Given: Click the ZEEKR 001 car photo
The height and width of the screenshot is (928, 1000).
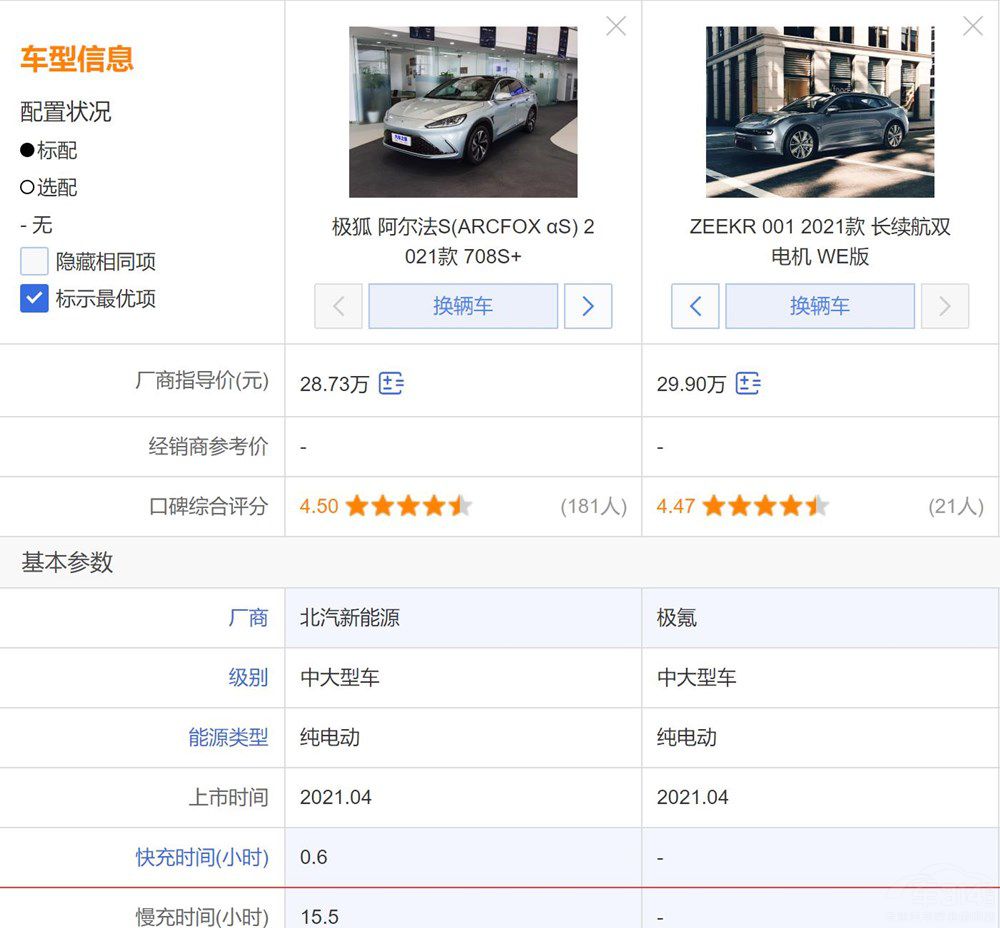Looking at the screenshot, I should coord(820,112).
